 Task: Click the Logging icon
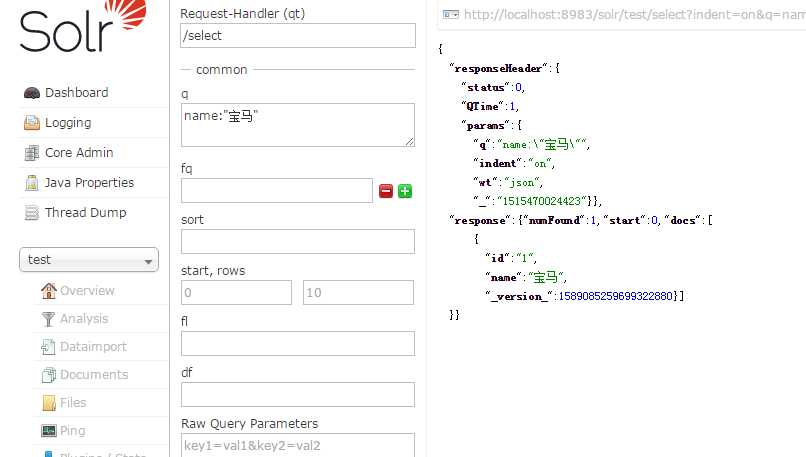32,123
